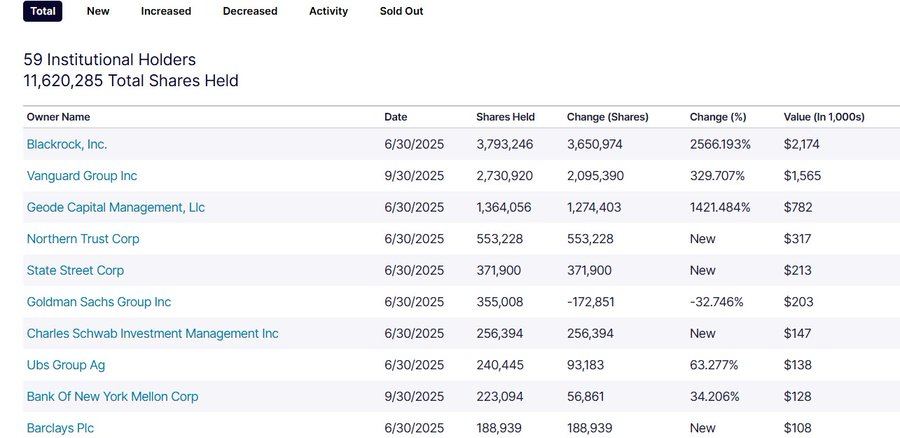This screenshot has height=438, width=900.
Task: Select the Total tab
Action: pyautogui.click(x=42, y=11)
